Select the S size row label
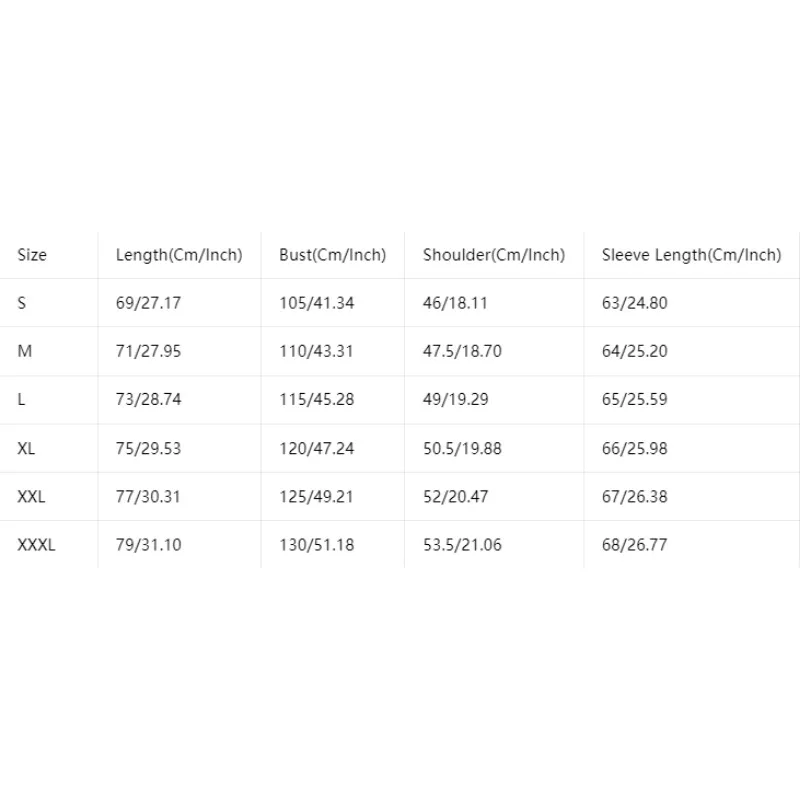 point(21,303)
